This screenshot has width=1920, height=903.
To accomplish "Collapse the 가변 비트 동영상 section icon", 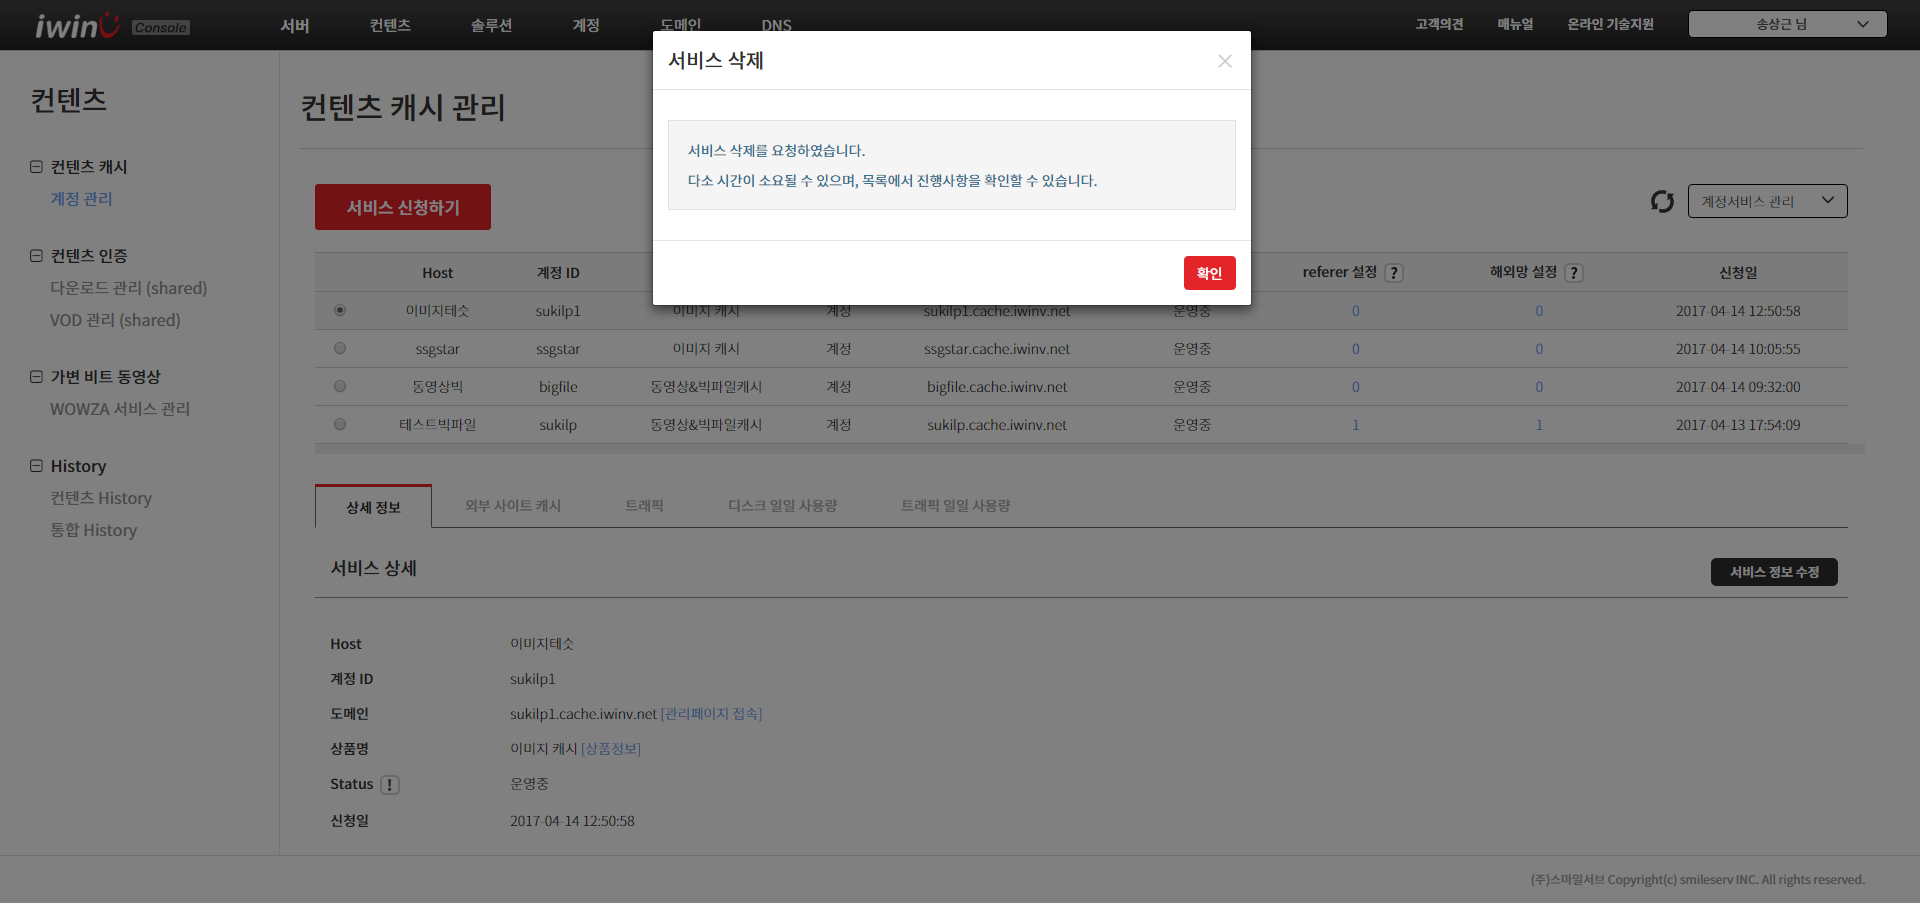I will [36, 377].
